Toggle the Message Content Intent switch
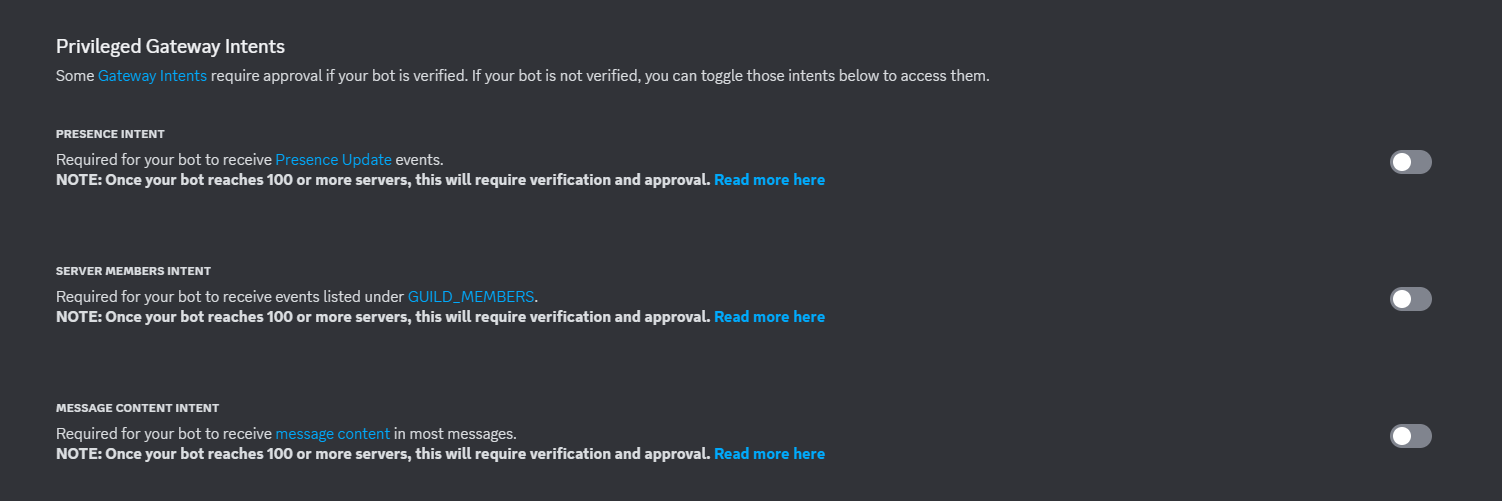This screenshot has height=501, width=1502. 1410,436
